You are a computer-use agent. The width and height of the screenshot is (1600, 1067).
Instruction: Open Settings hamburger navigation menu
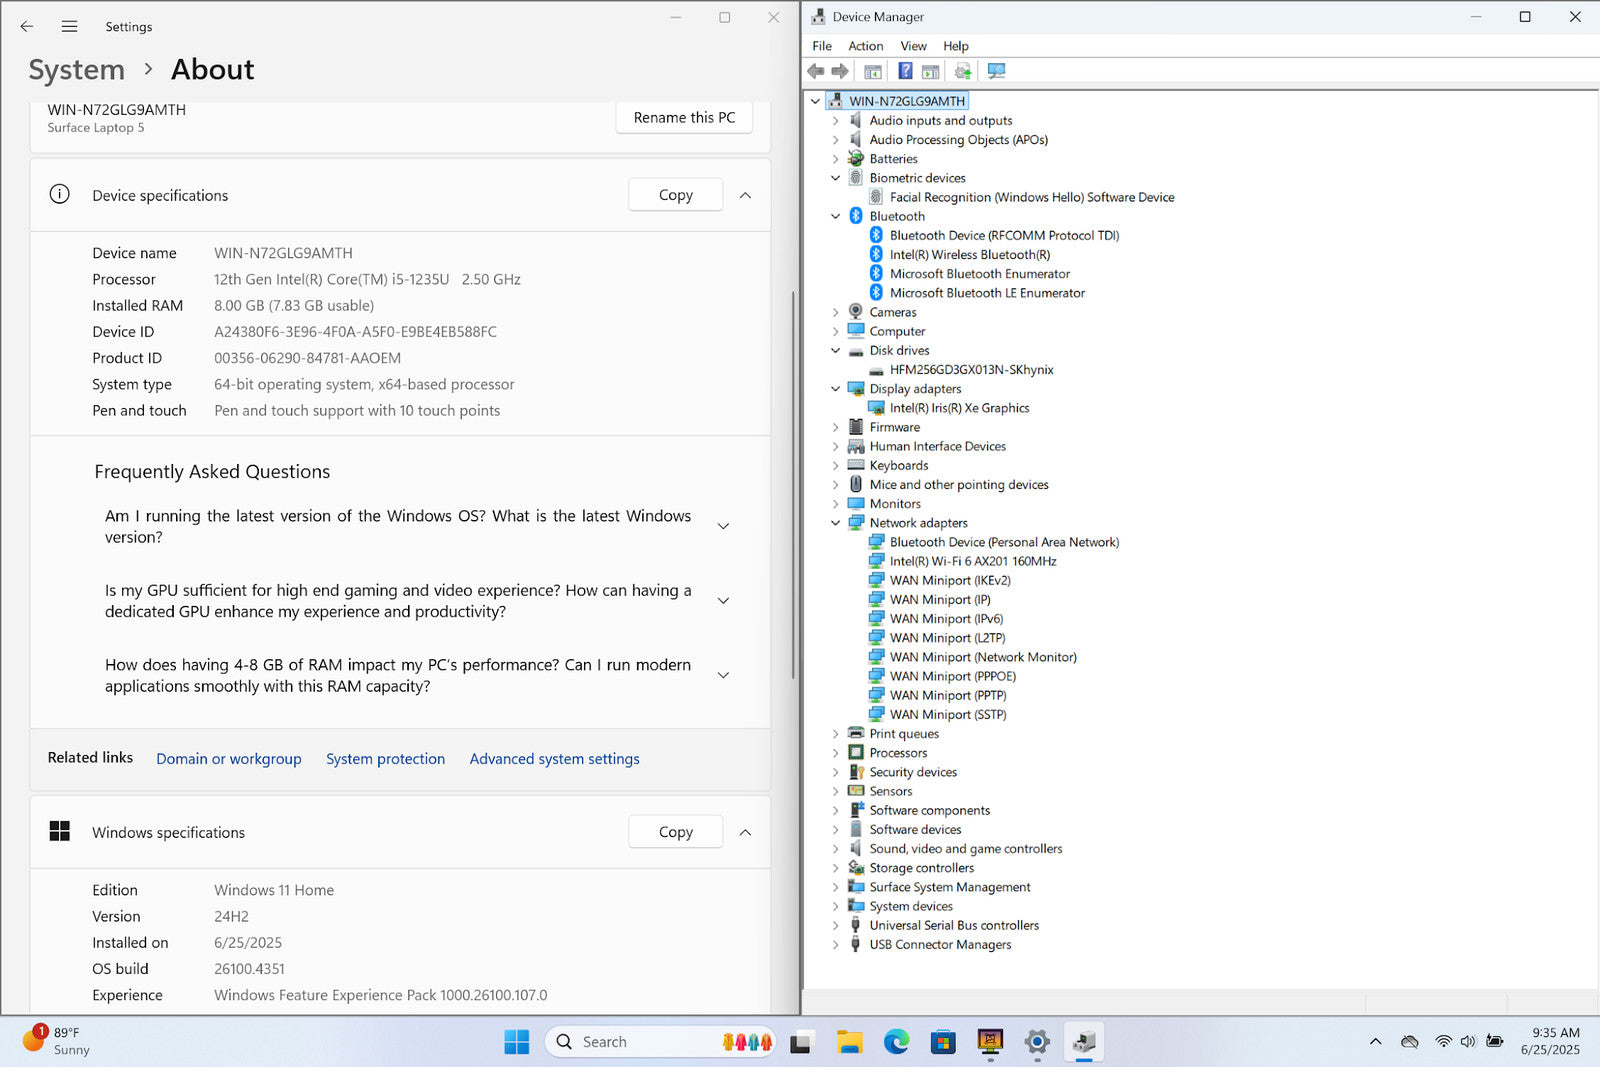[69, 27]
